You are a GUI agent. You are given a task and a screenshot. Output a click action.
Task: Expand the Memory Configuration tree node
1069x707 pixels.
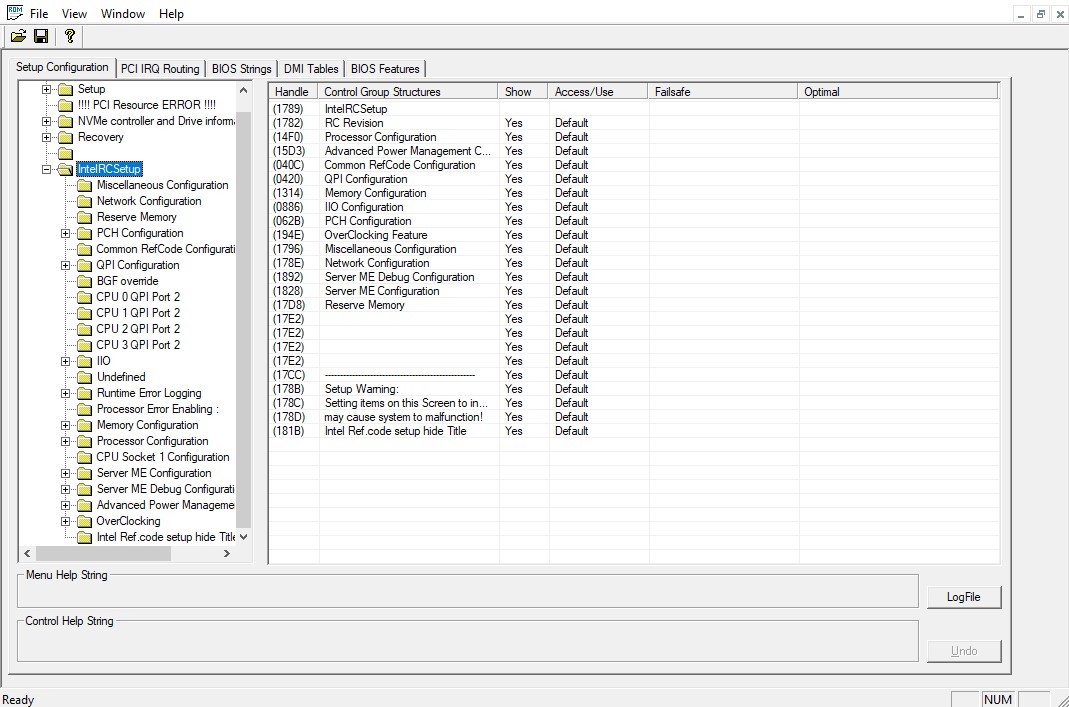(x=66, y=425)
